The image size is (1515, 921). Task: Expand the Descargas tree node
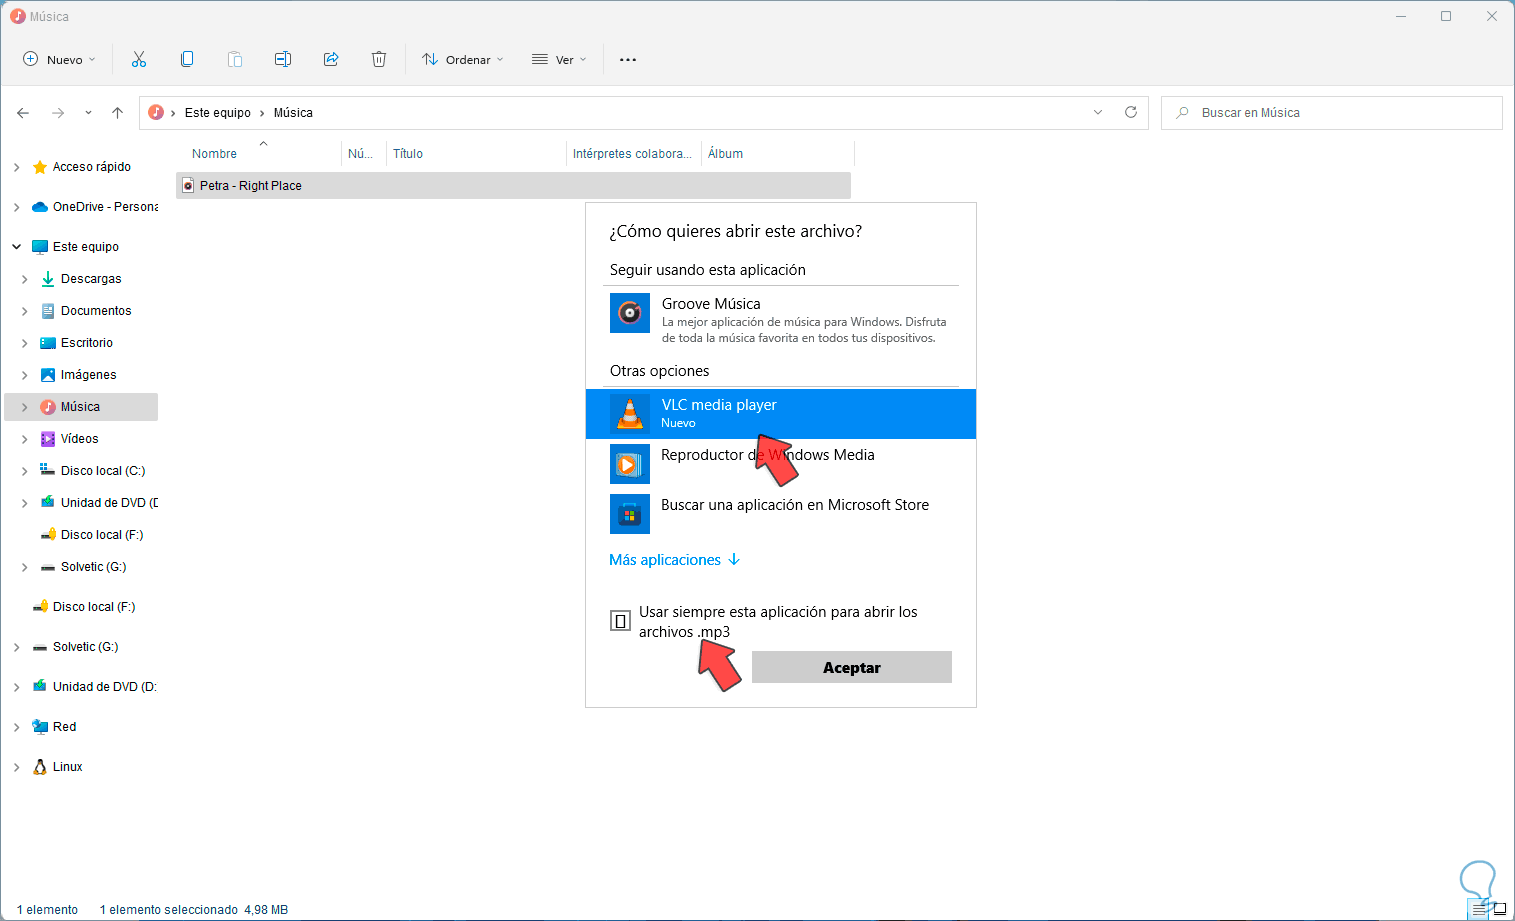[x=25, y=279]
